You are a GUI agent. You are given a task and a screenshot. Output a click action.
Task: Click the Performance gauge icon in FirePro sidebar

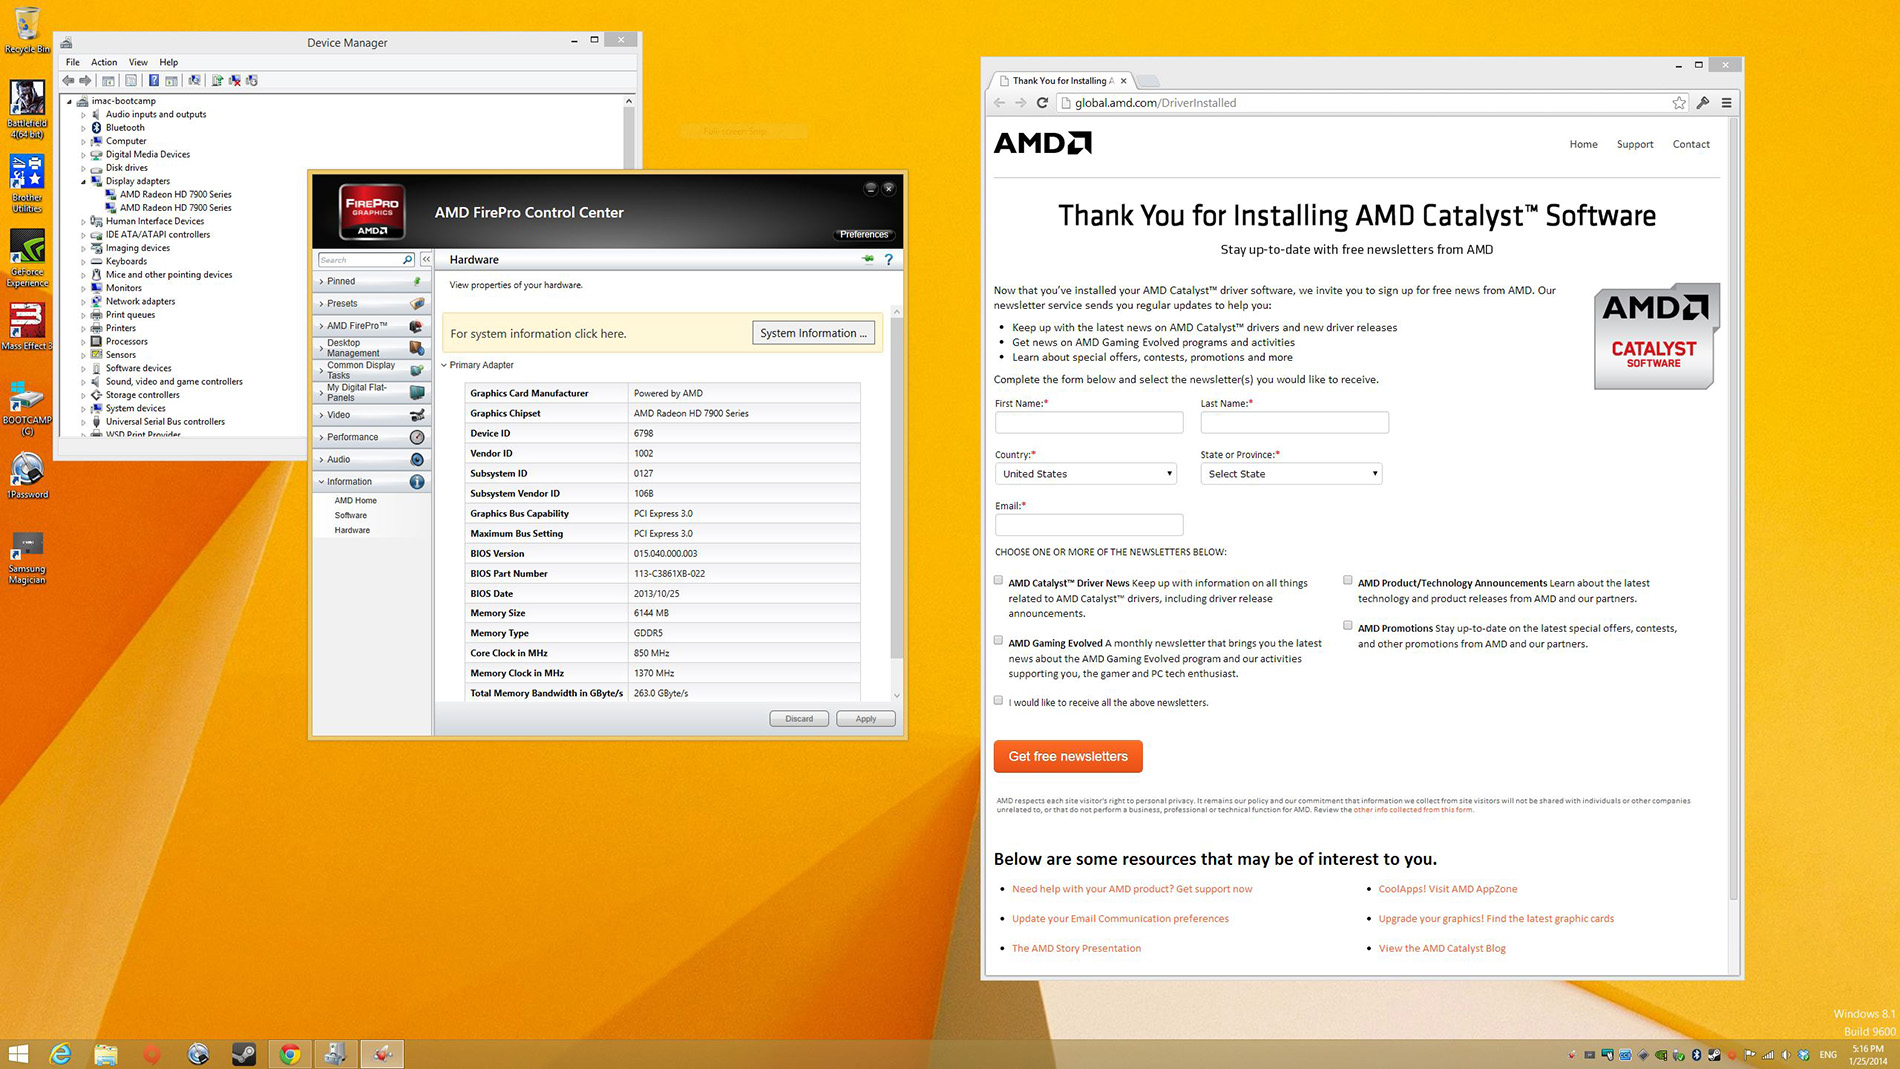[417, 437]
